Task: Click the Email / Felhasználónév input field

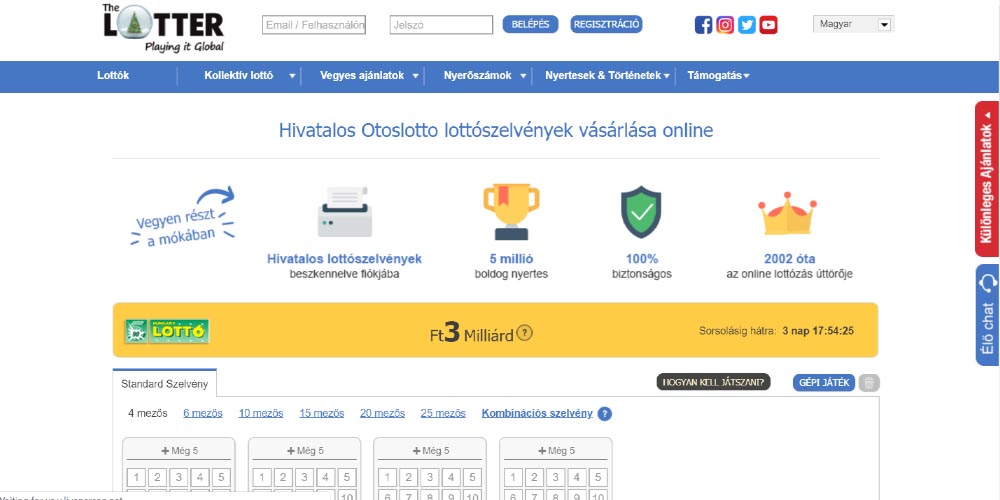Action: [x=314, y=25]
